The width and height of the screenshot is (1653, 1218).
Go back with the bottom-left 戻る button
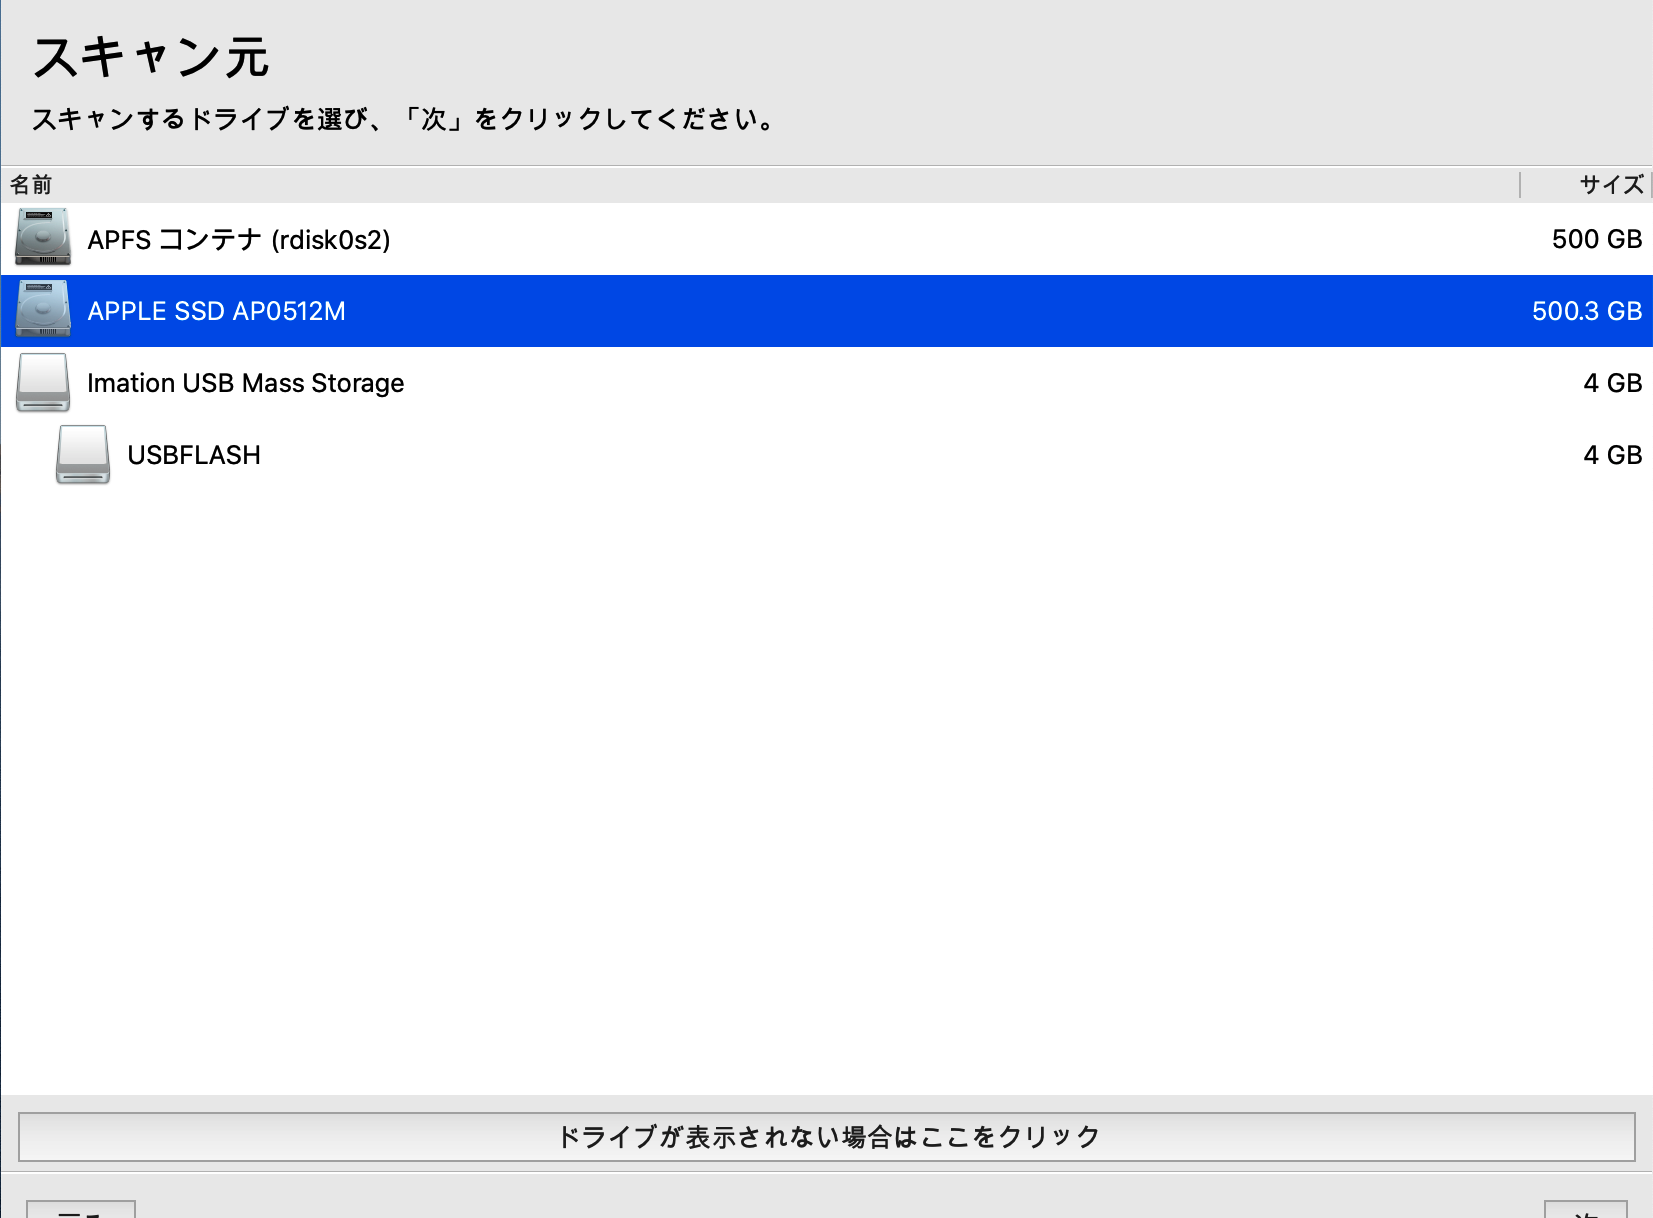(x=81, y=1209)
